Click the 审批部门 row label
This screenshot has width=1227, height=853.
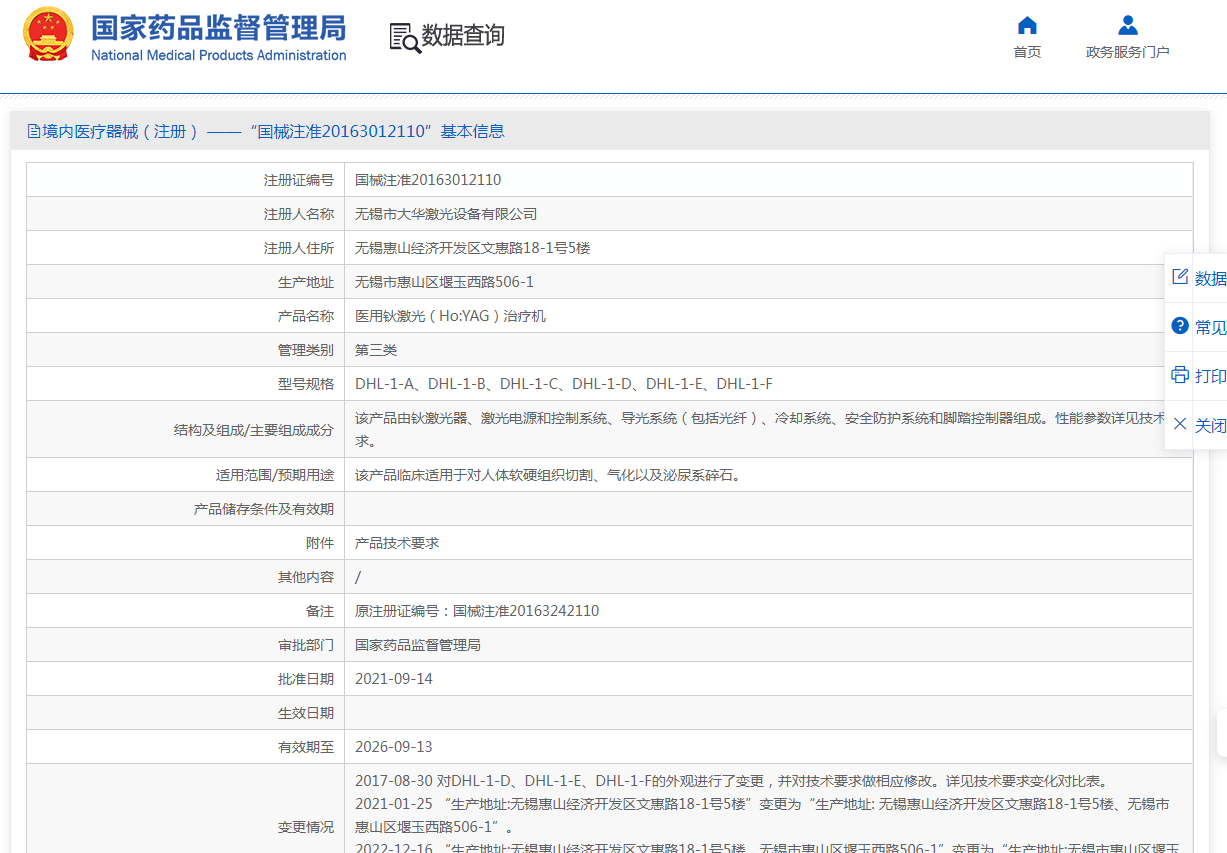tap(305, 645)
